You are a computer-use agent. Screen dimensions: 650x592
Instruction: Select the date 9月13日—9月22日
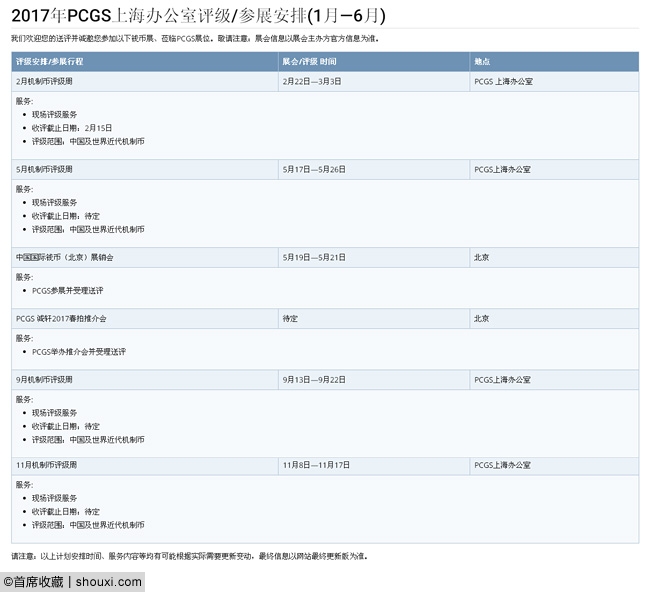point(314,379)
